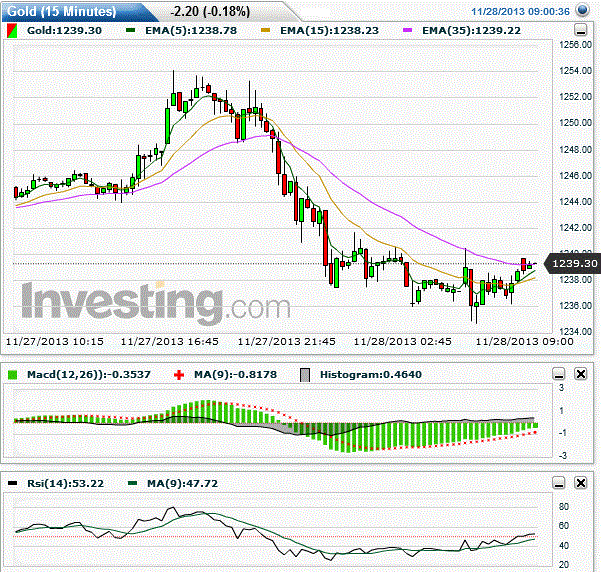This screenshot has height=572, width=601.
Task: Click the EMA(5) green legend swatch
Action: click(x=130, y=31)
